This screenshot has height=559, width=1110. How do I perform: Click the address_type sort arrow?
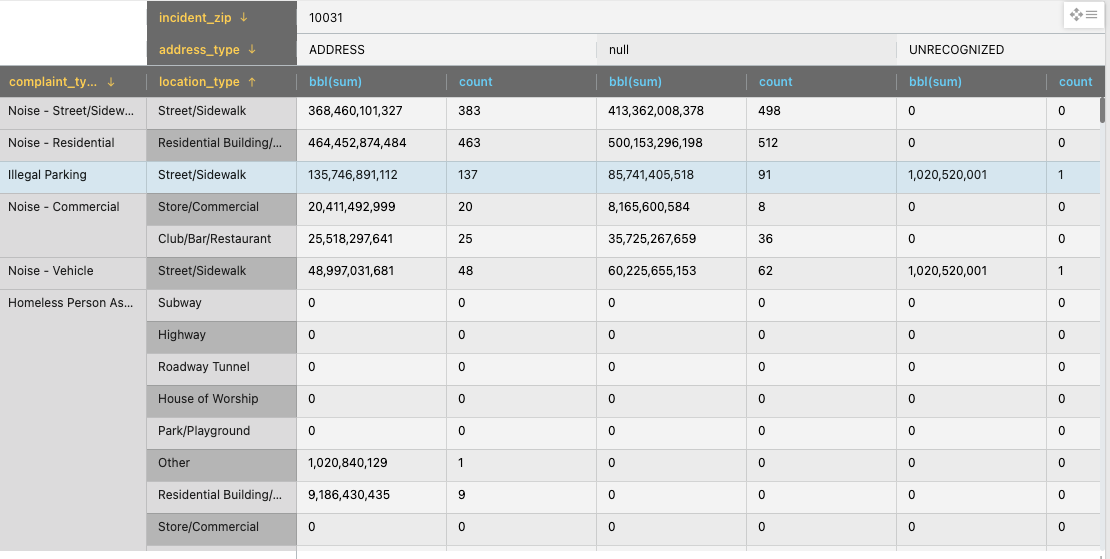(x=252, y=50)
